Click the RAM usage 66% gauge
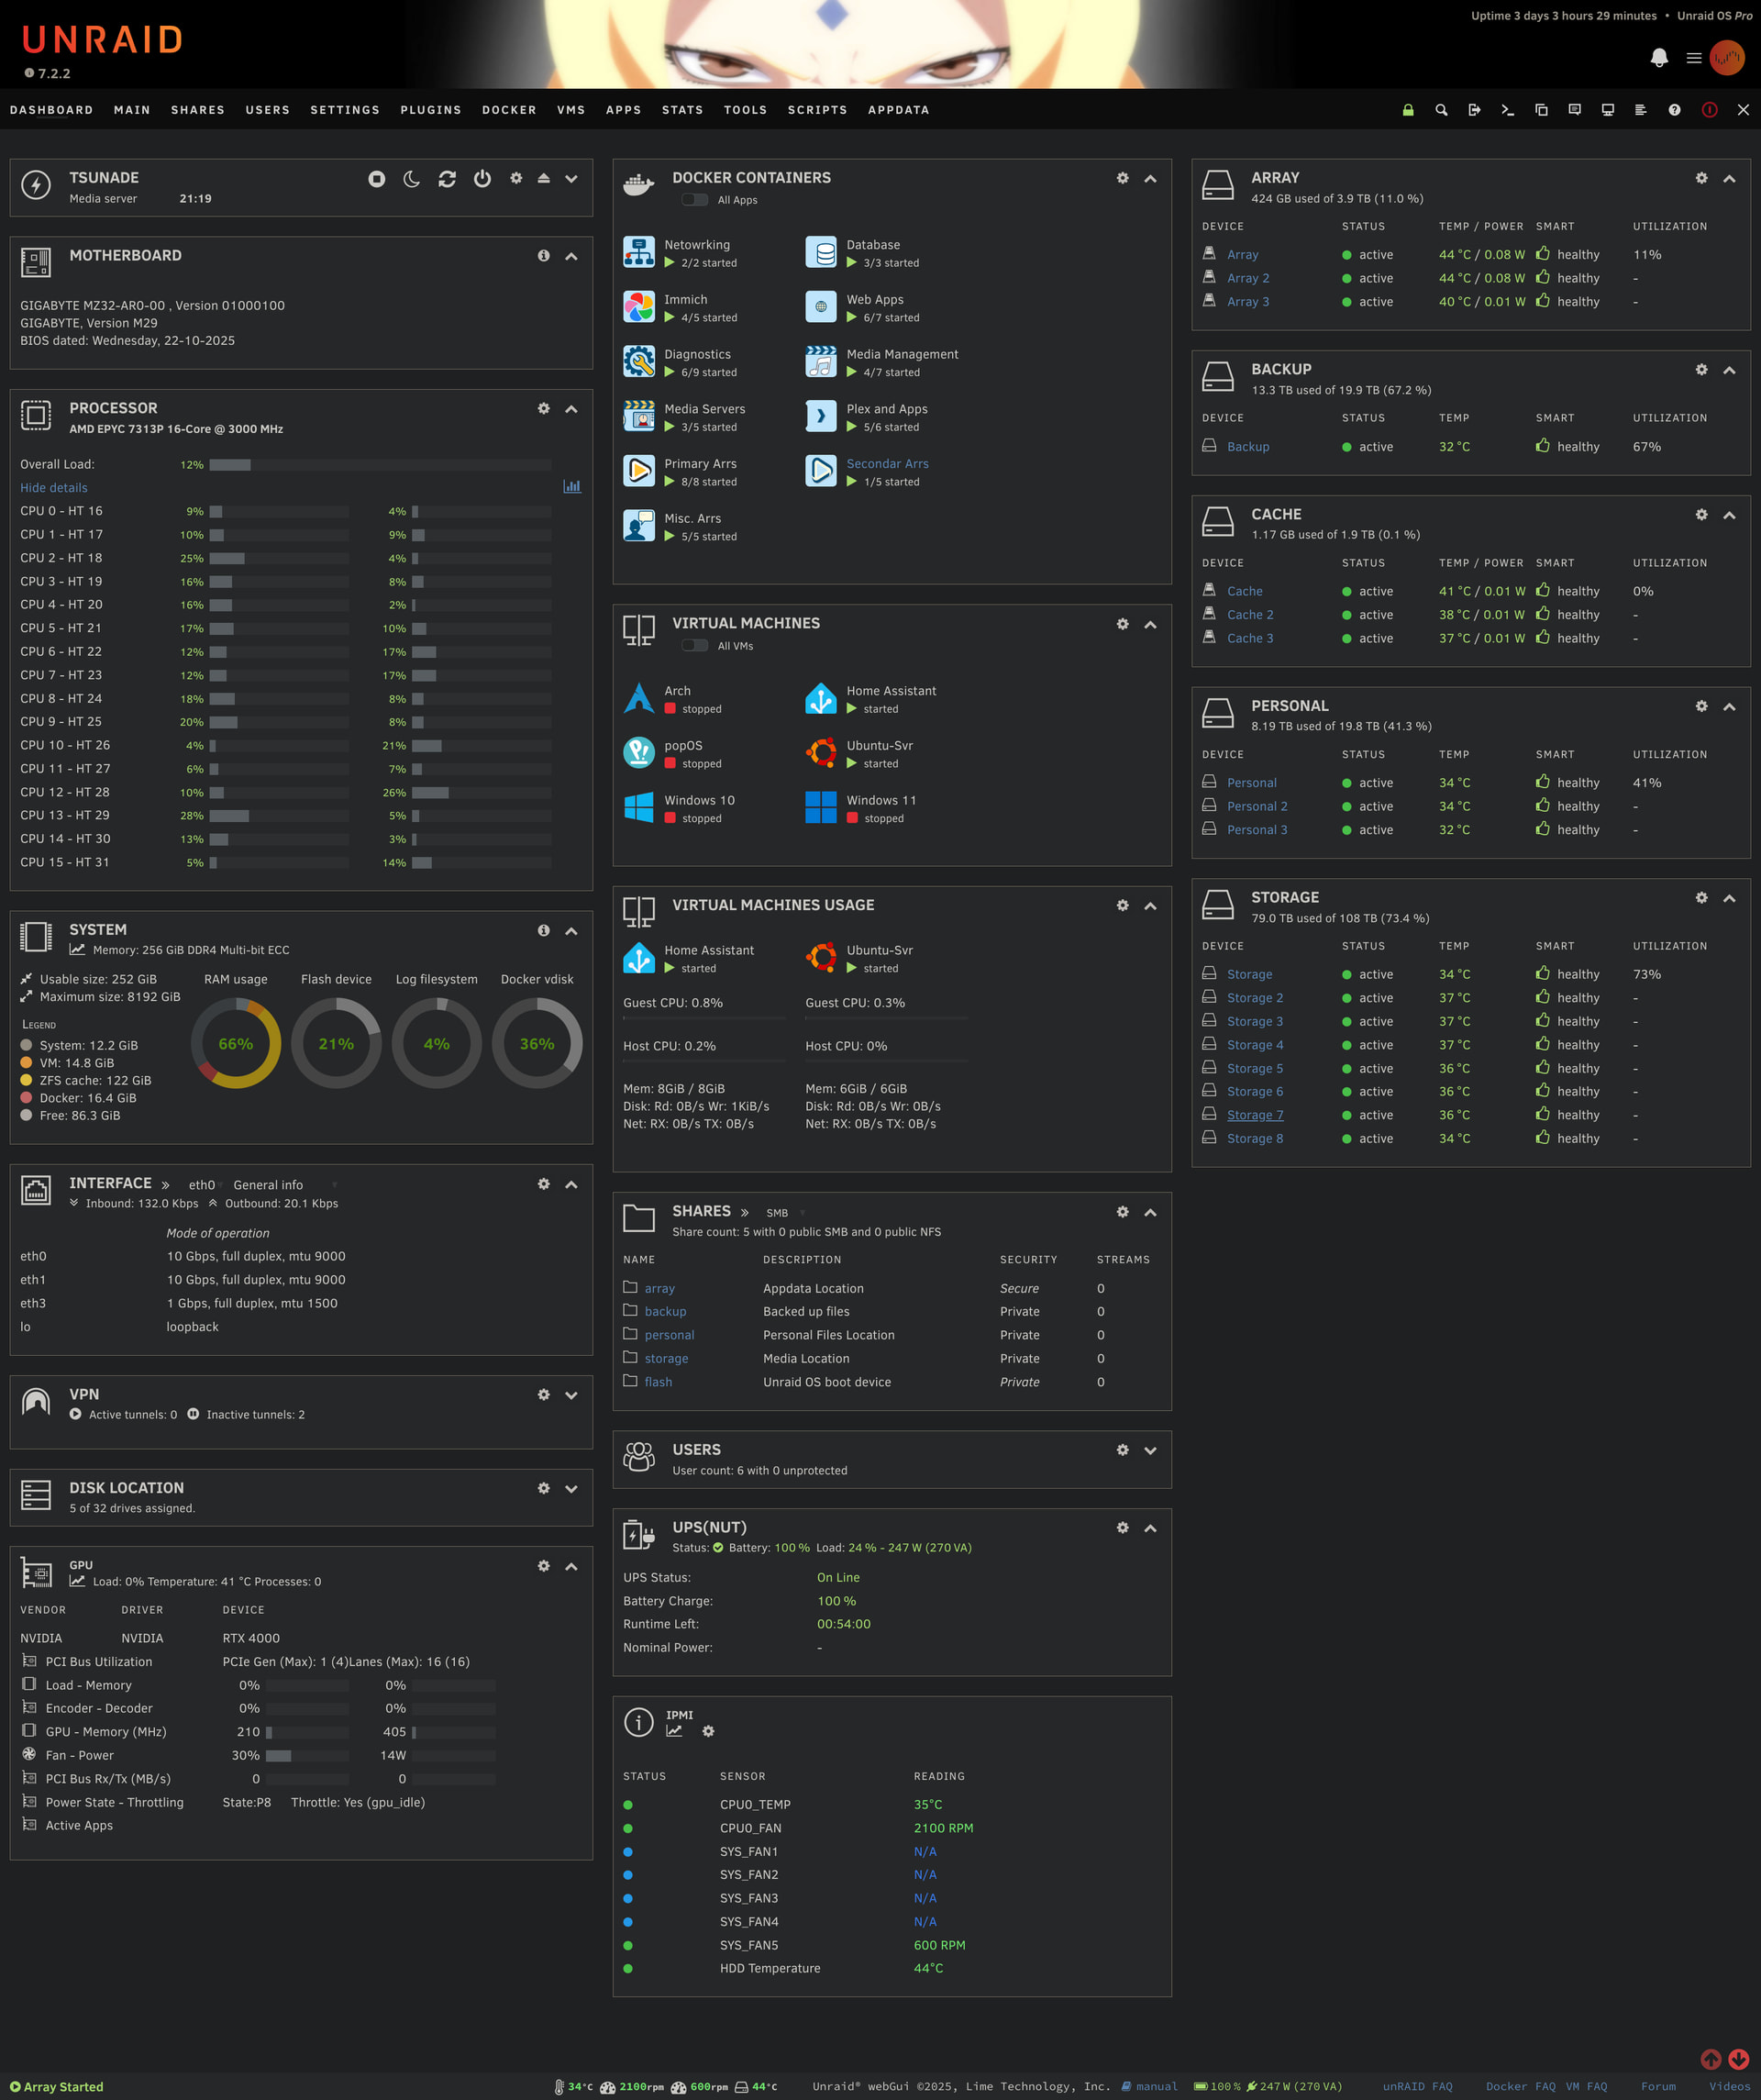 click(235, 1044)
